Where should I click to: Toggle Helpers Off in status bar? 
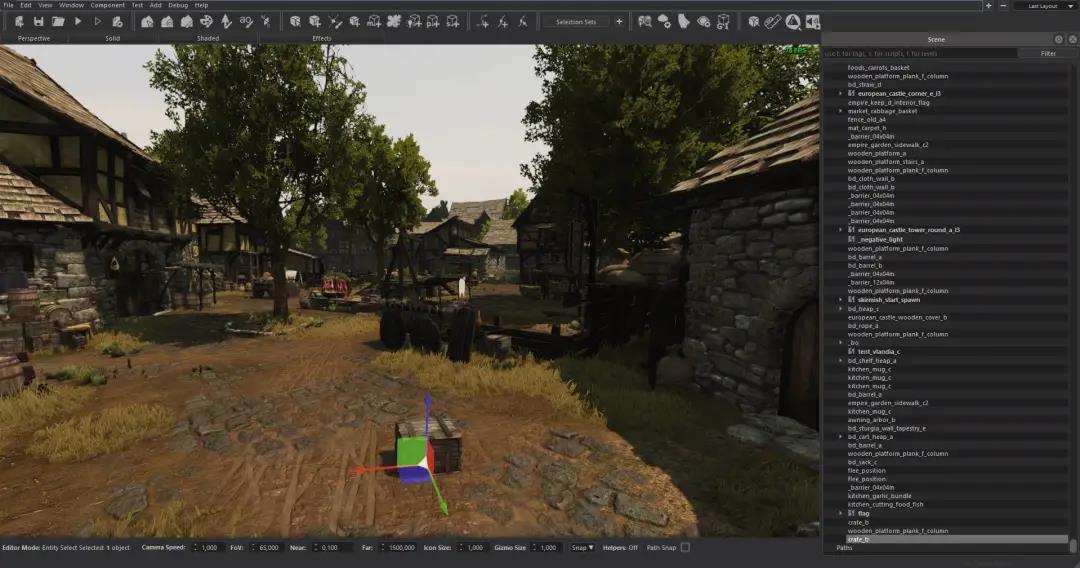click(x=621, y=547)
